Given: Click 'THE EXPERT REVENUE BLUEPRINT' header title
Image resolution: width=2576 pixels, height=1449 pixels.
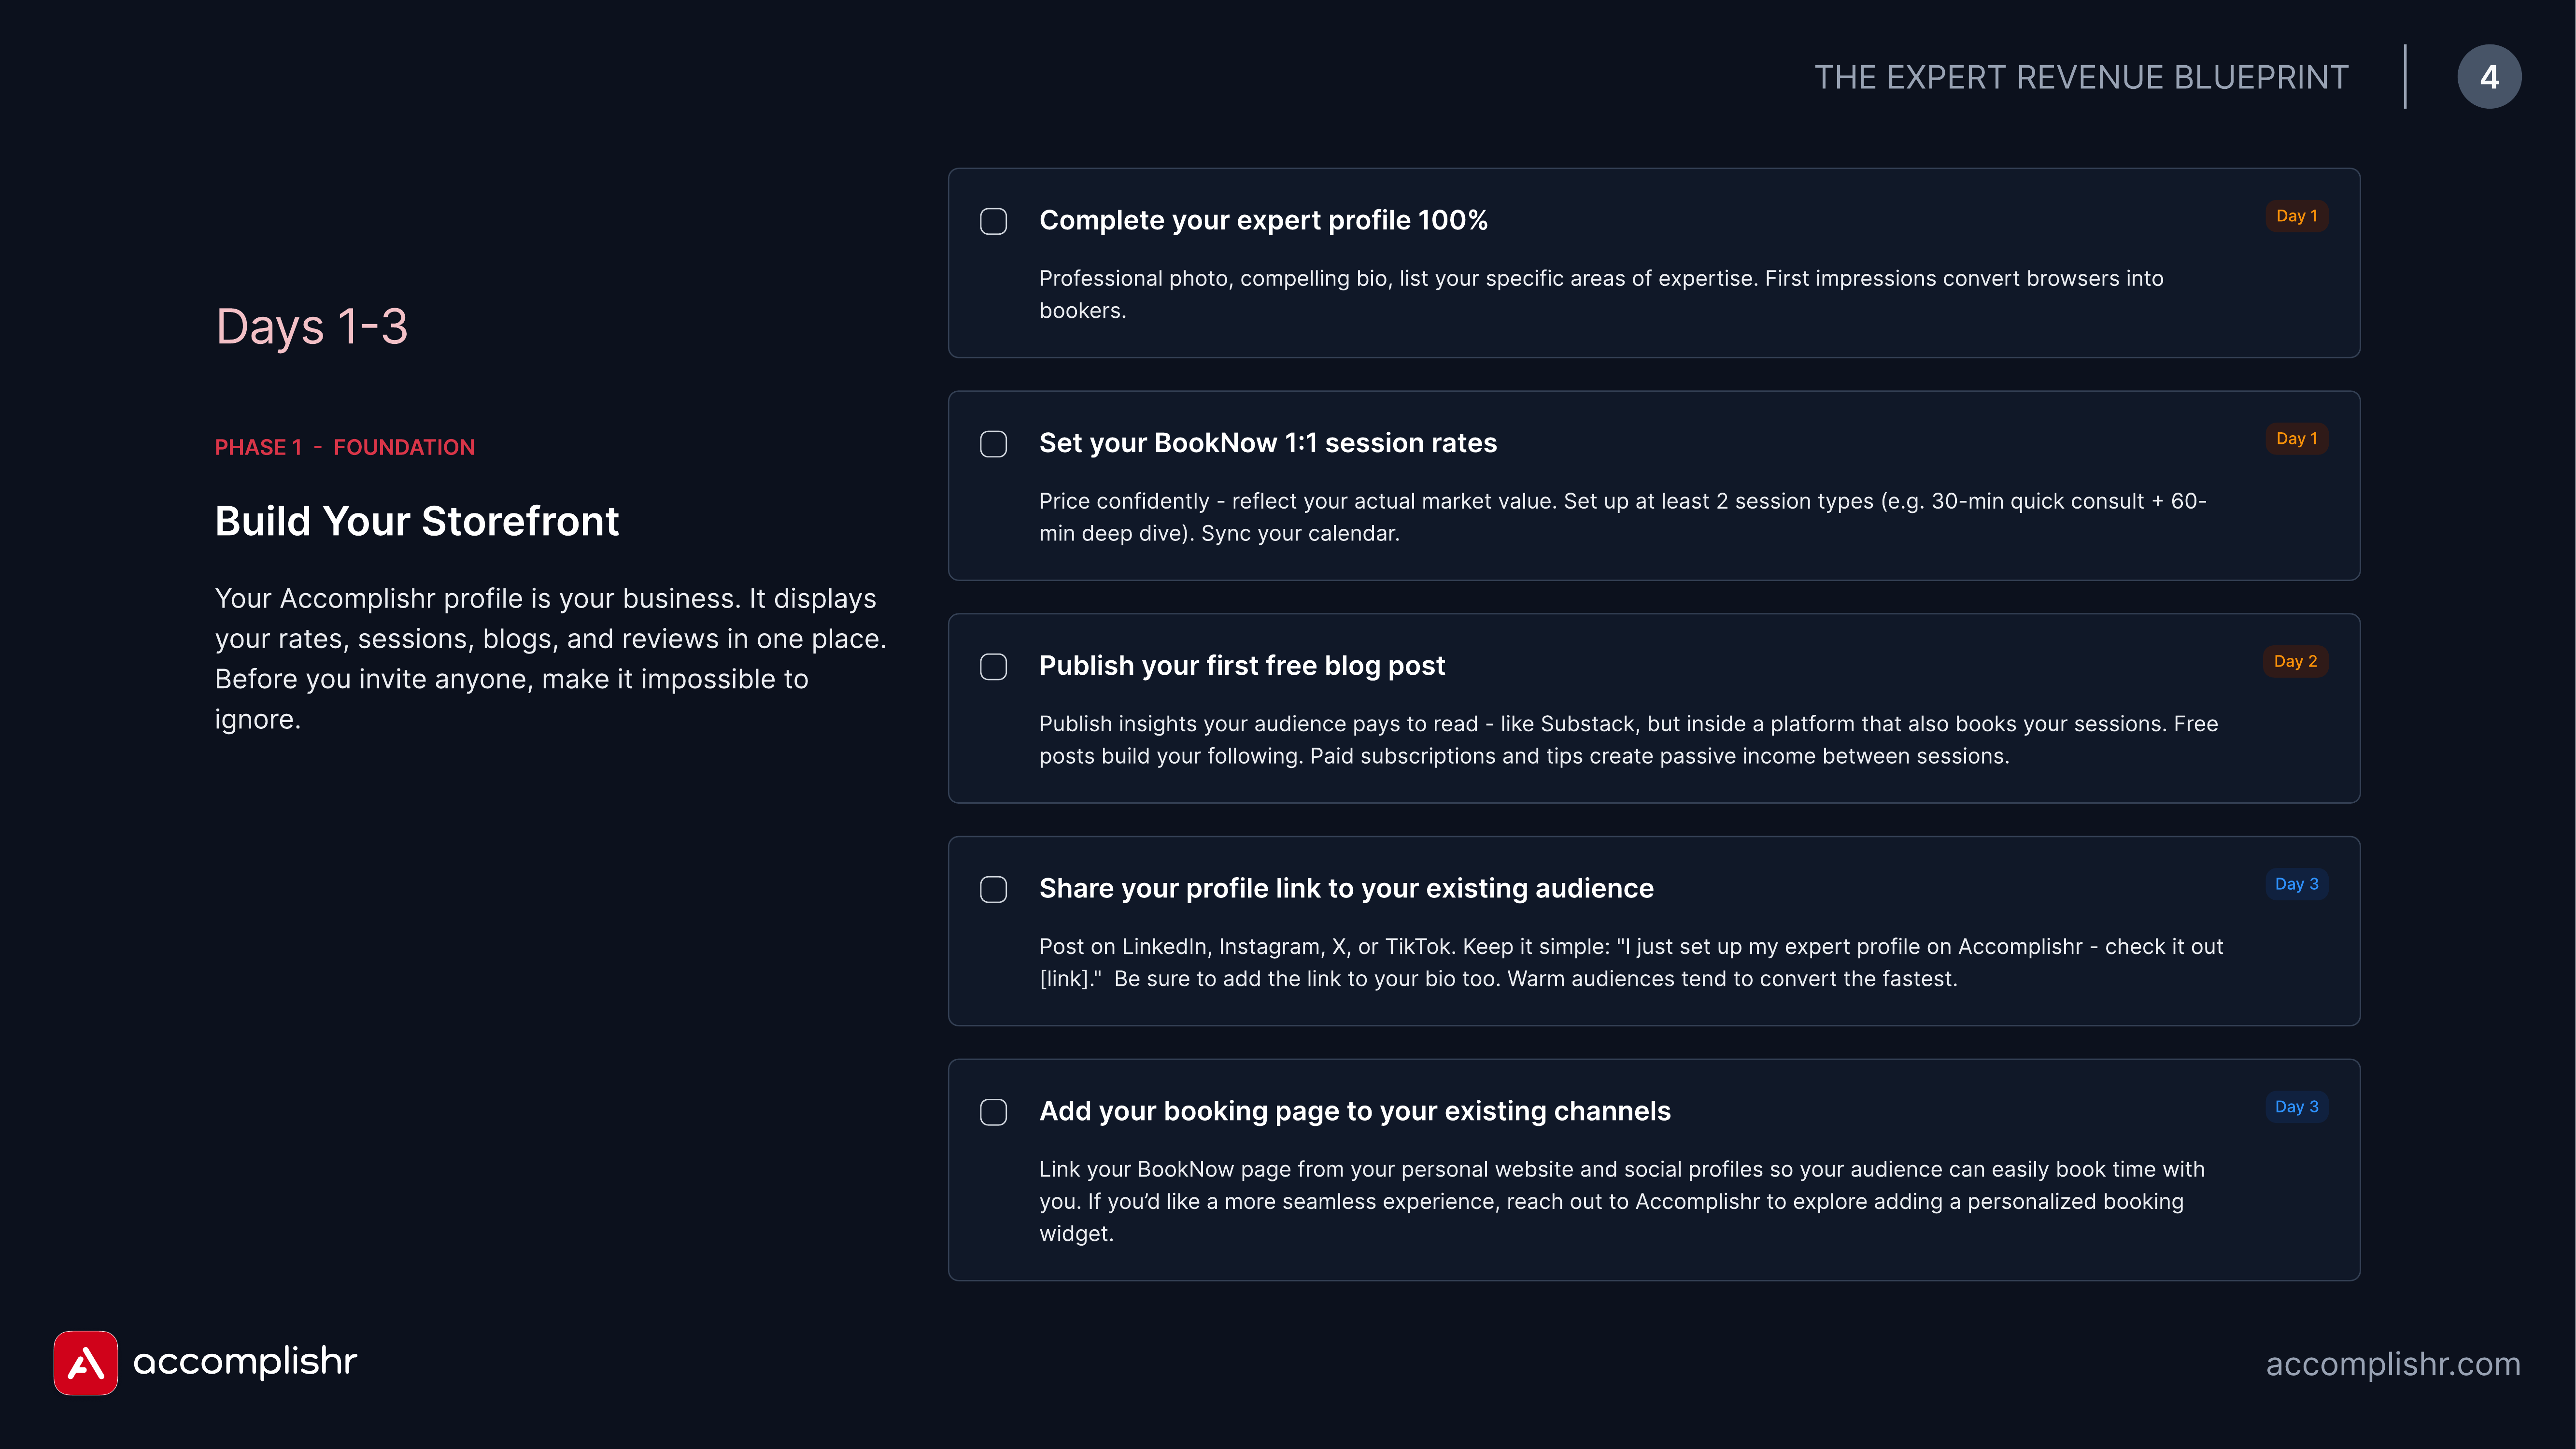Looking at the screenshot, I should 2081,77.
